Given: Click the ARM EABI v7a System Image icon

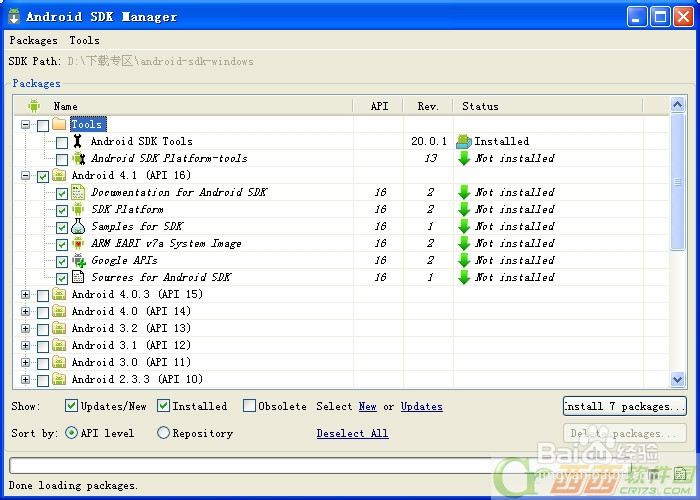Looking at the screenshot, I should point(78,243).
